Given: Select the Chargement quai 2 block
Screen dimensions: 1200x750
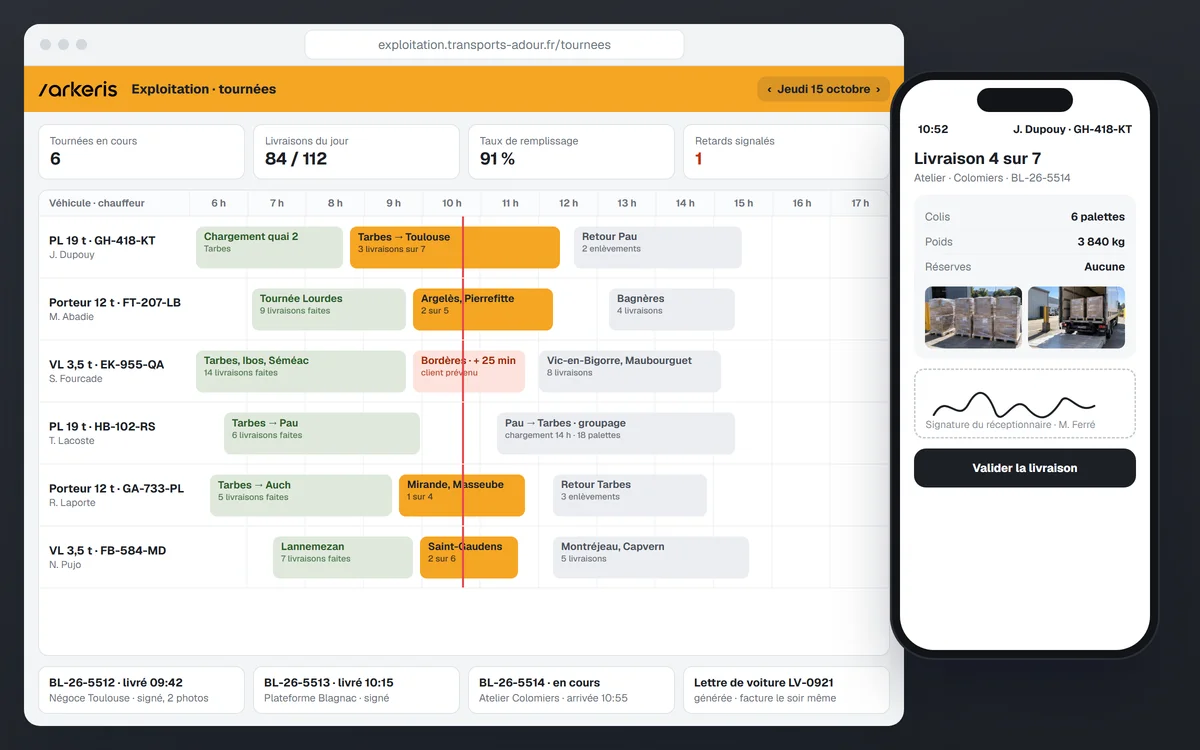Looking at the screenshot, I should (270, 247).
